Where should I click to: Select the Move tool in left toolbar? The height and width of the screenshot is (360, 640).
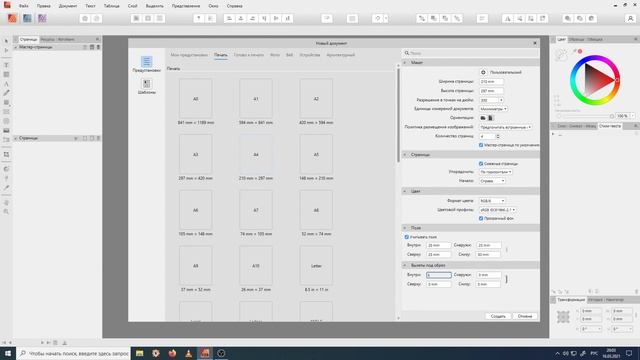pos(6,41)
